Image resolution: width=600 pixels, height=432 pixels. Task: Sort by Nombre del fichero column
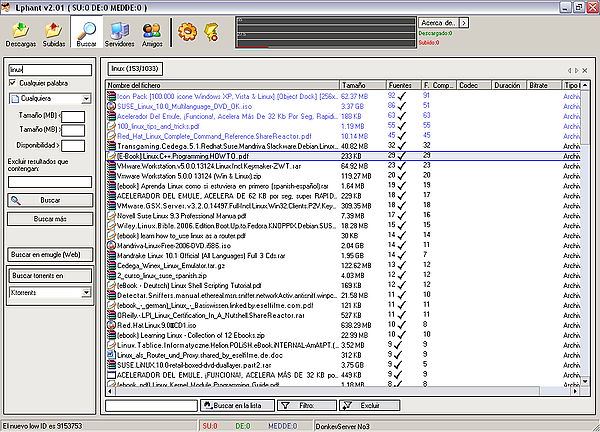click(x=223, y=85)
